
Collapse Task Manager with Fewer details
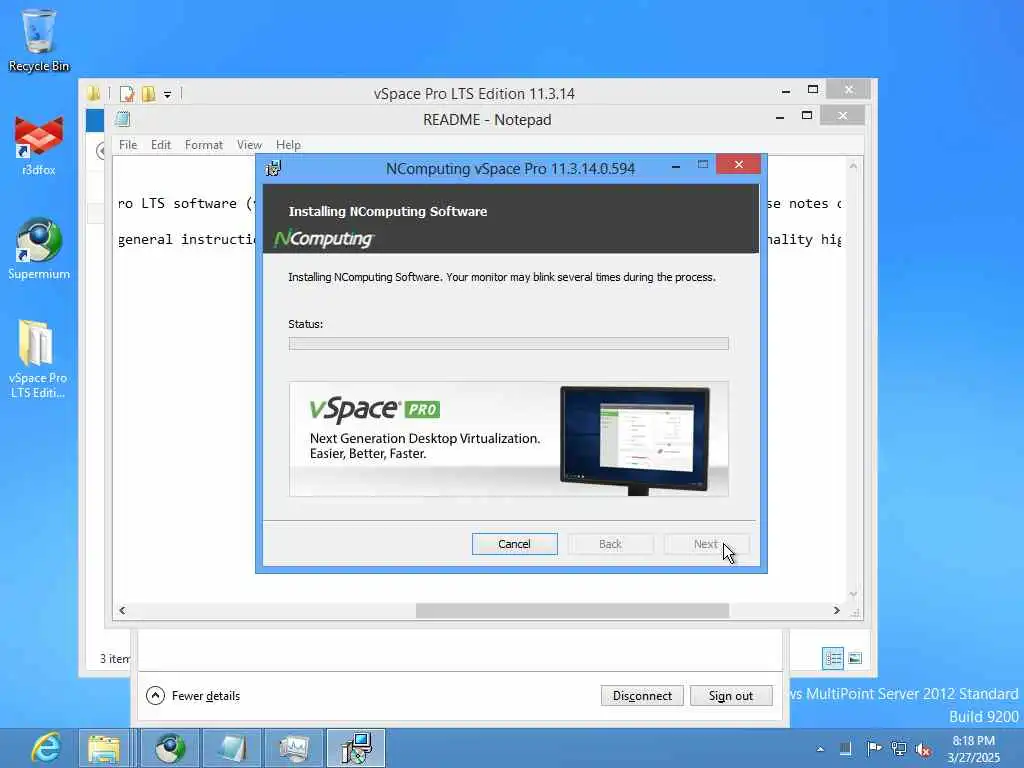(x=193, y=696)
